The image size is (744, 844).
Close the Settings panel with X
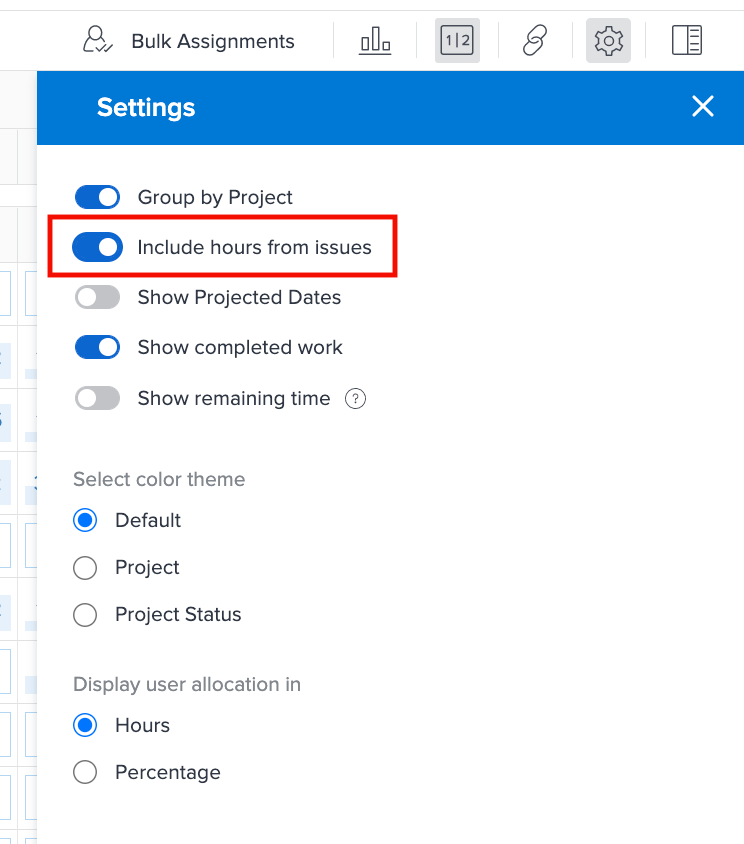coord(703,106)
